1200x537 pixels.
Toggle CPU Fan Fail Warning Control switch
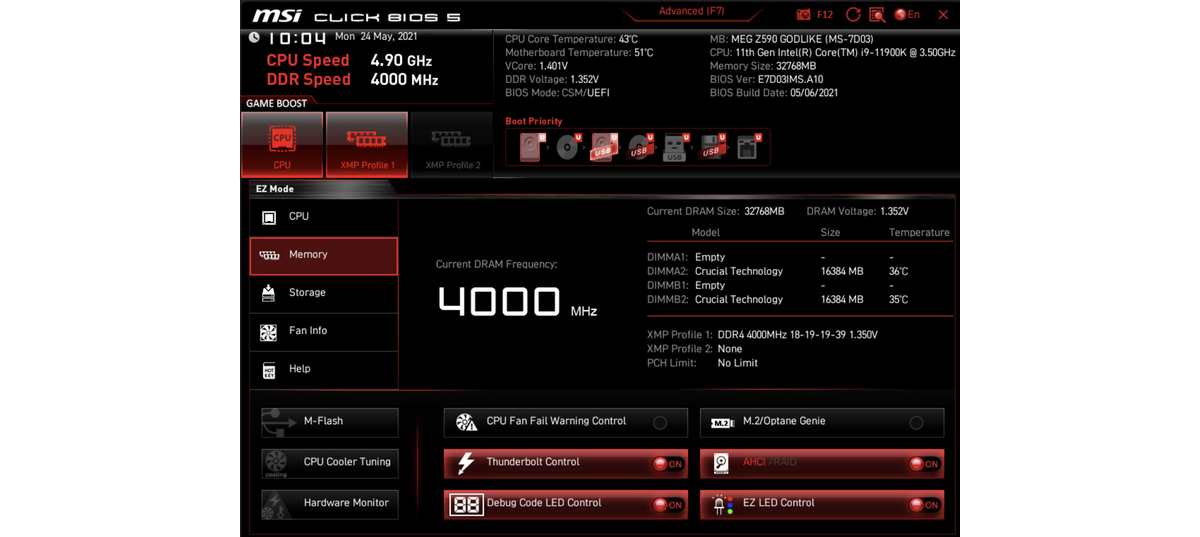pyautogui.click(x=660, y=423)
